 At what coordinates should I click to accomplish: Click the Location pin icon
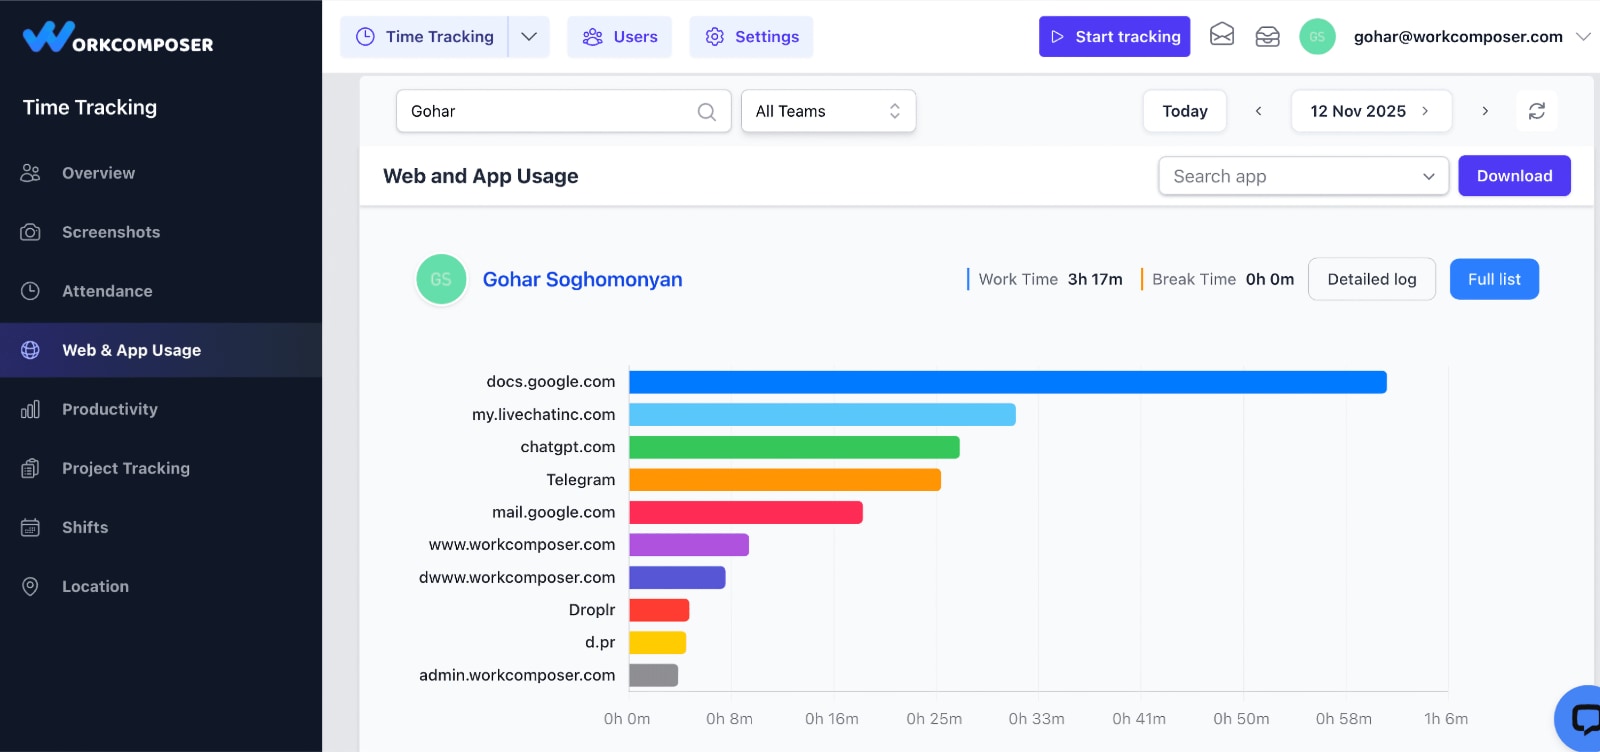click(x=30, y=586)
